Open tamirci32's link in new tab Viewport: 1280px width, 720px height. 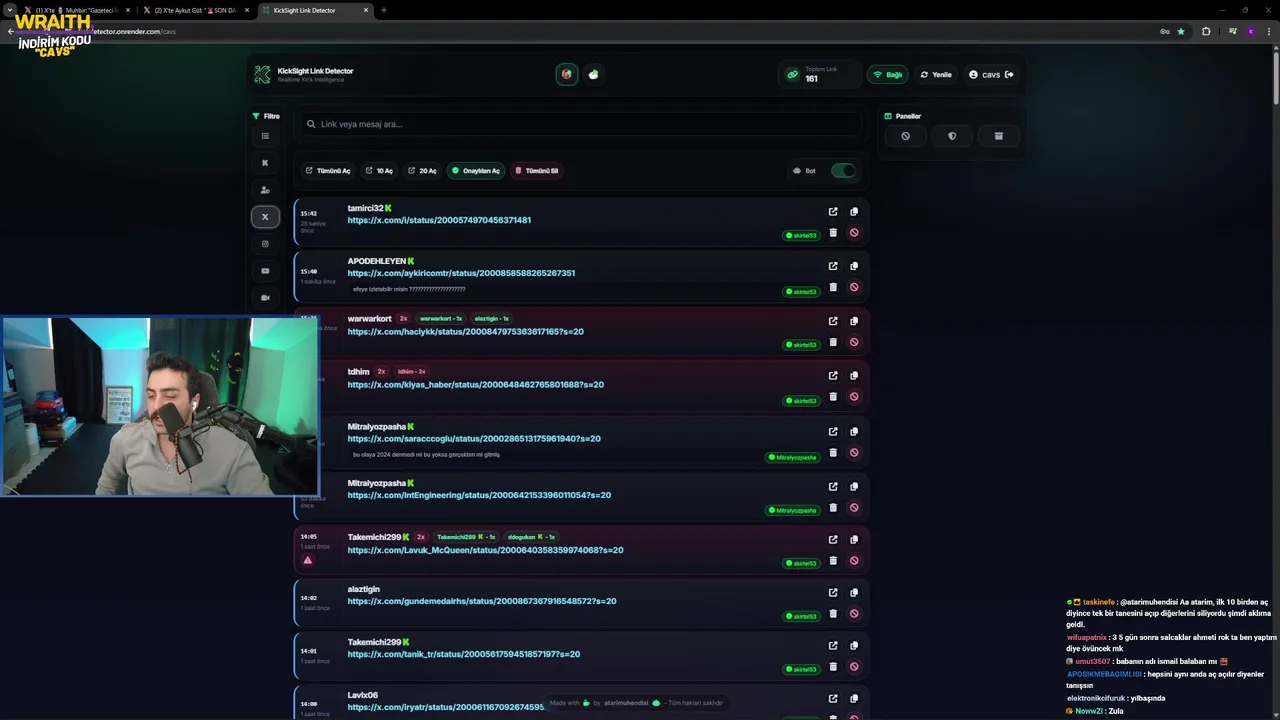[833, 212]
